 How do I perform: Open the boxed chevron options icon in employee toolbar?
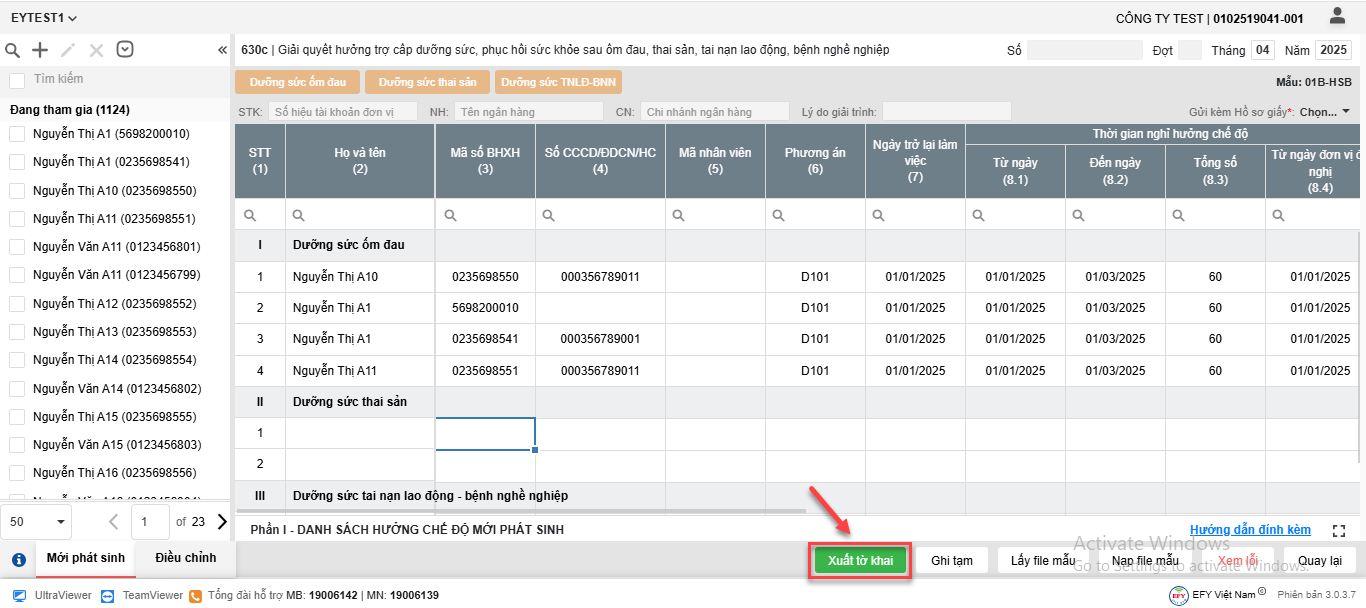tap(125, 49)
